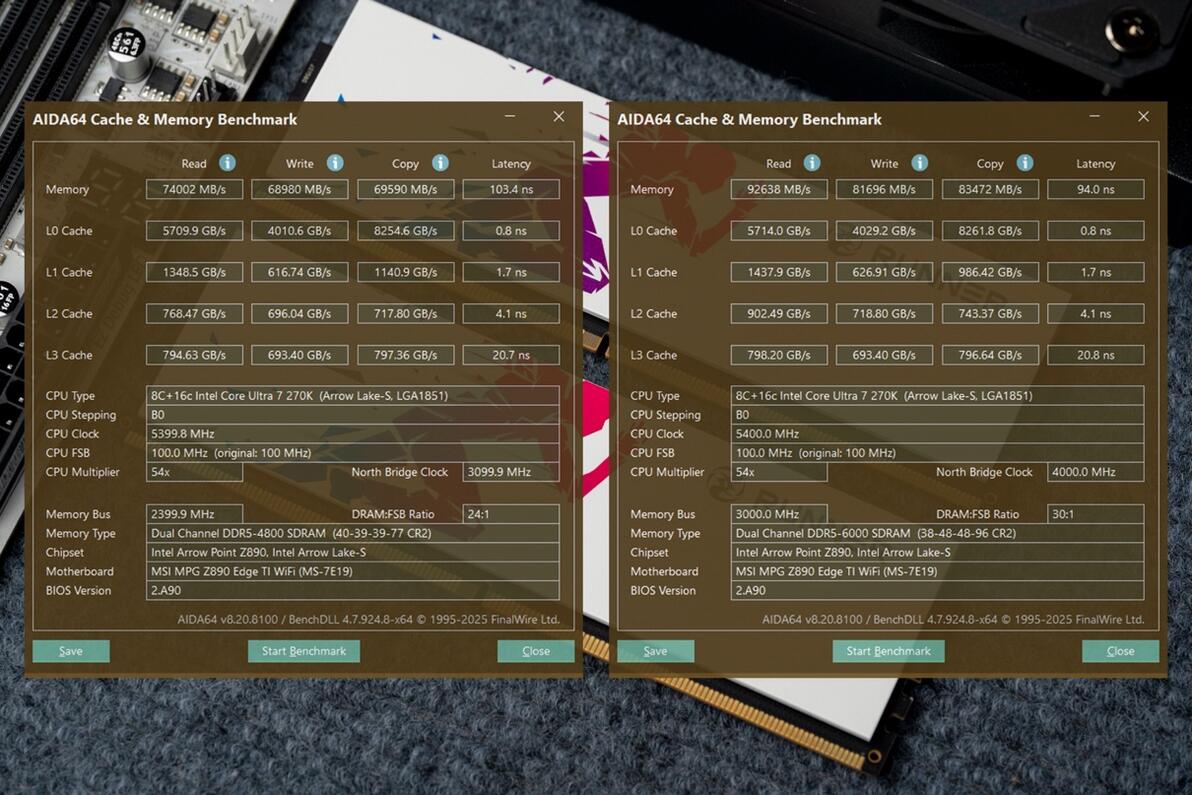Screen dimensions: 1192x795
Task: Click Read info icon in right benchmark window
Action: click(x=812, y=163)
